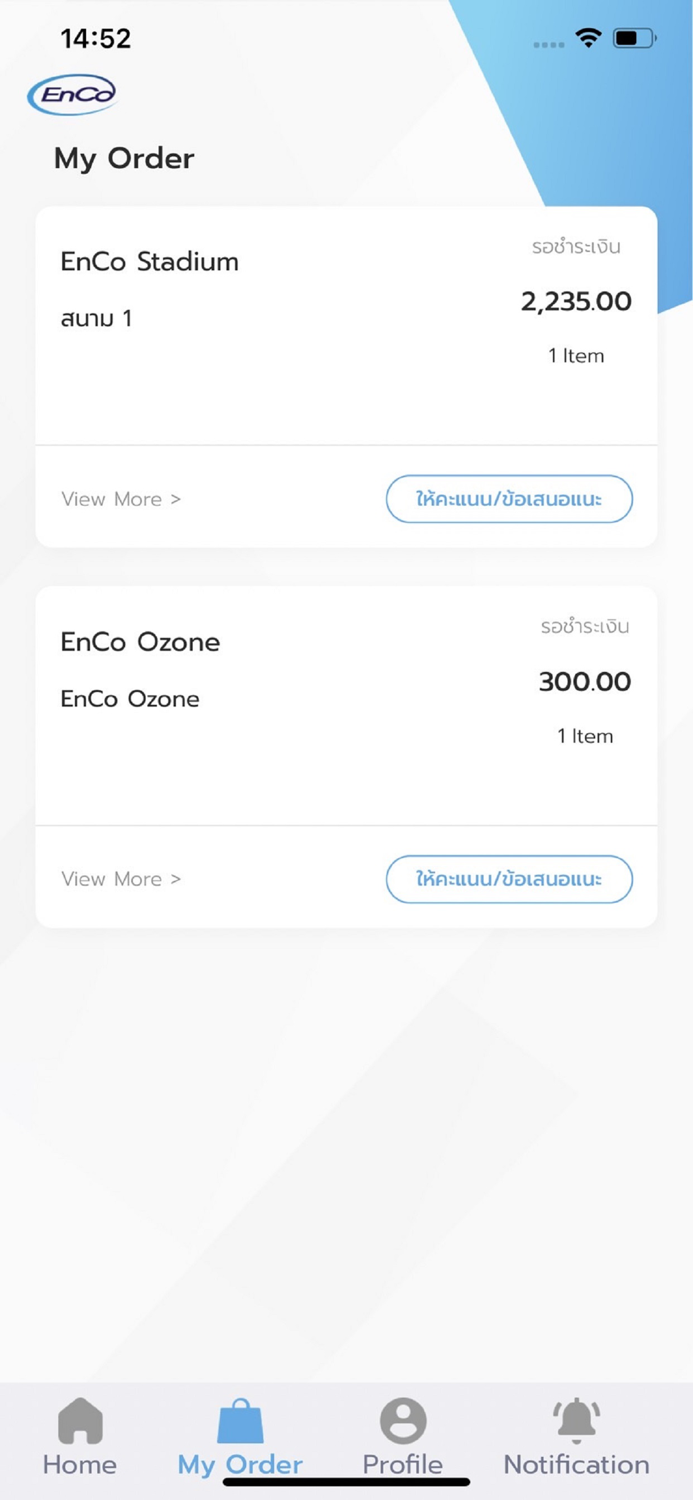Expand View More on EnCo Ozone order
The height and width of the screenshot is (1500, 693).
tap(120, 879)
